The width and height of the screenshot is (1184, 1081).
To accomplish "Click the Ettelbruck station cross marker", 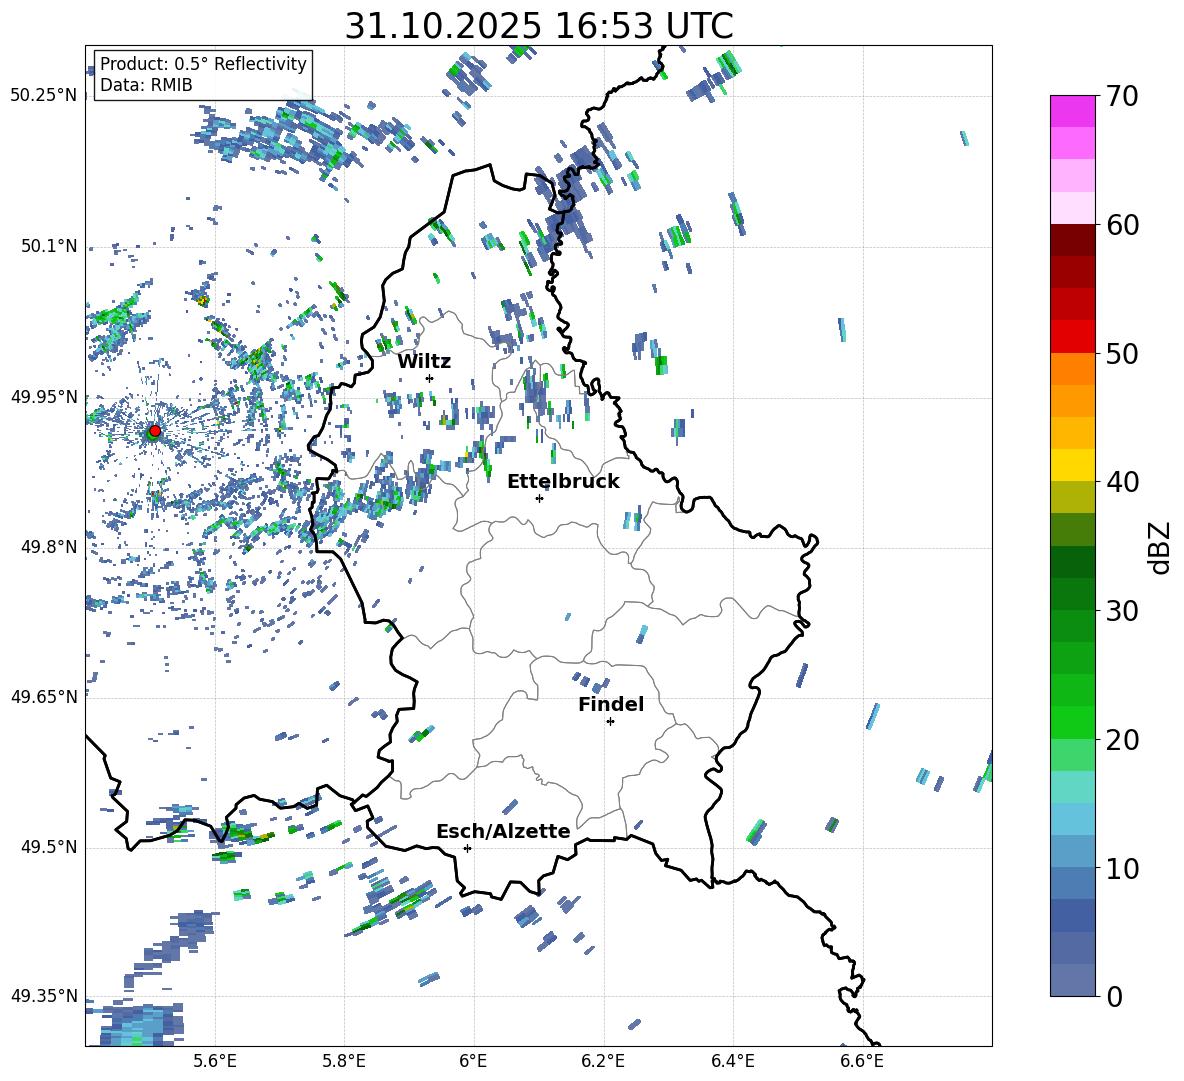I will (539, 498).
